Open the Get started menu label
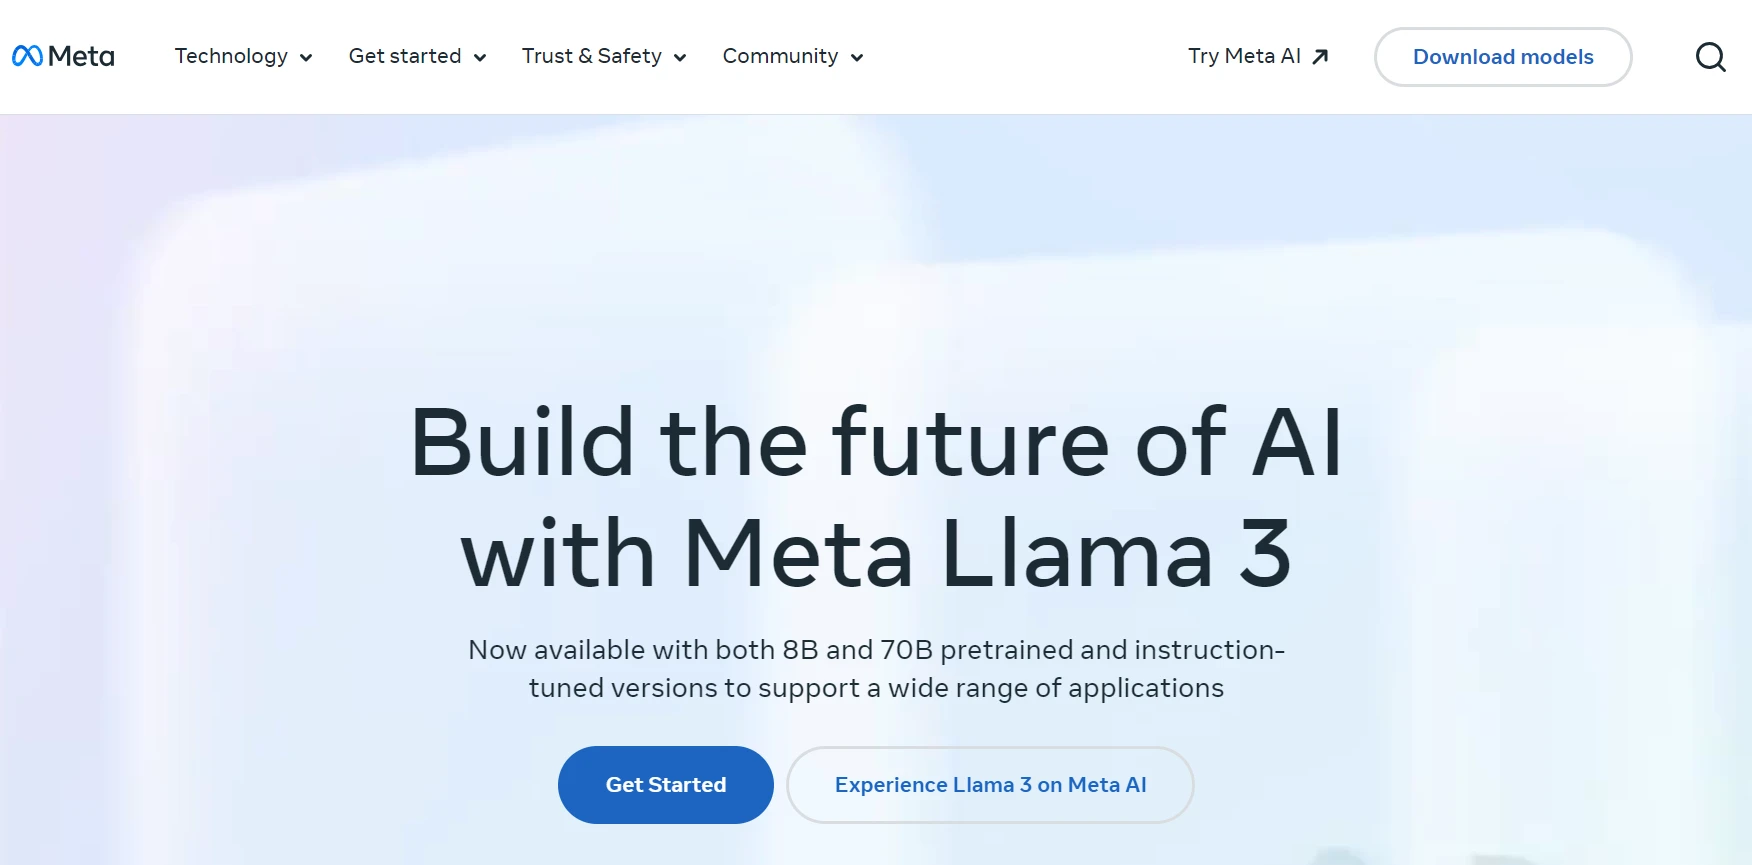The width and height of the screenshot is (1752, 865). 405,56
